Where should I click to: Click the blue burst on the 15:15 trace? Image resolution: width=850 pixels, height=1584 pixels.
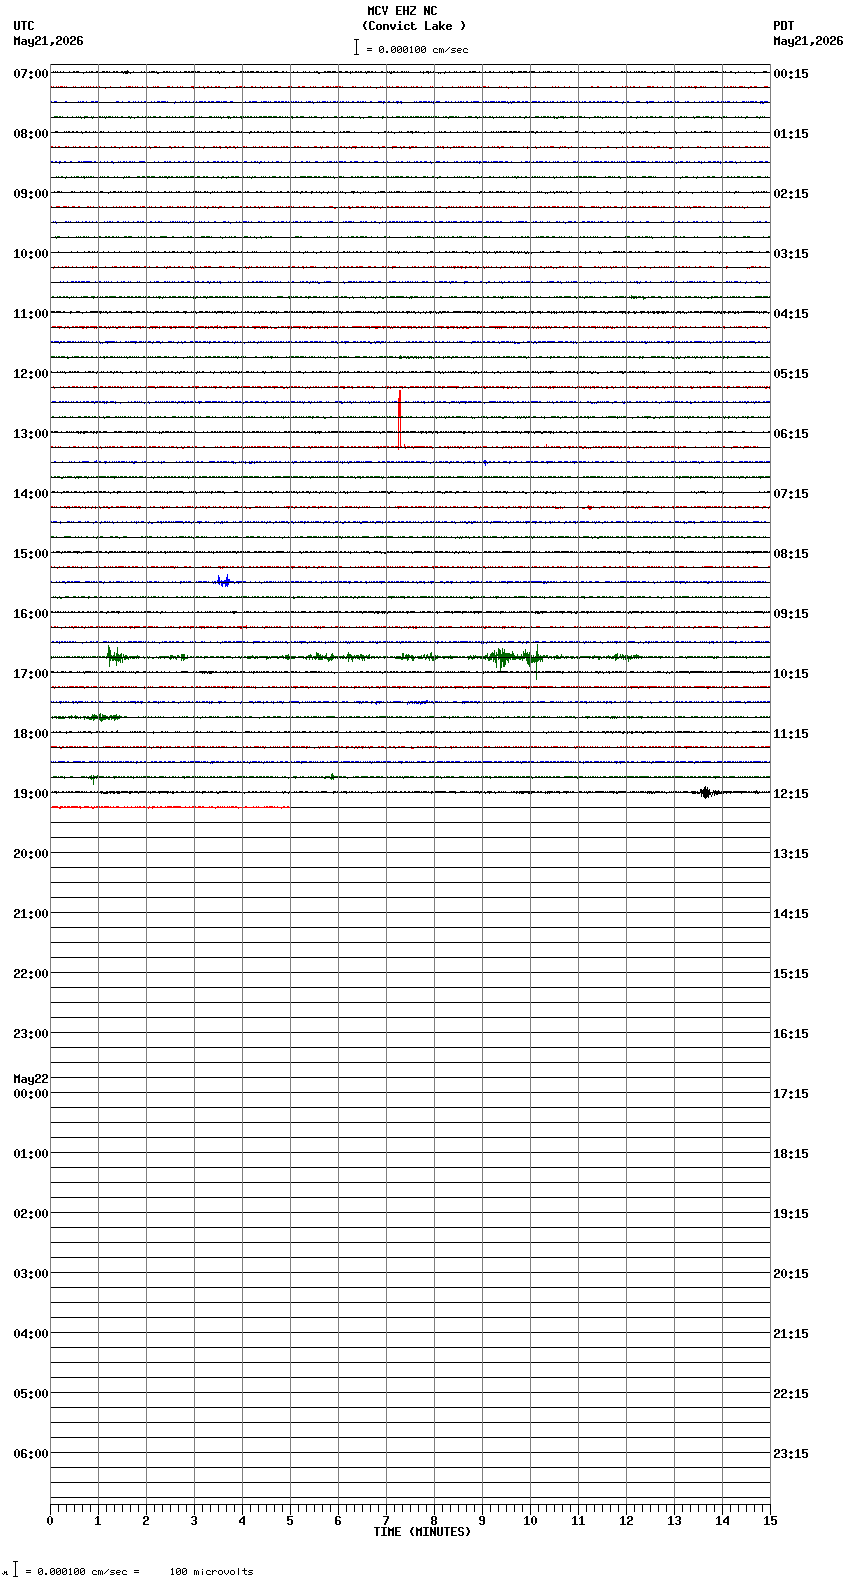[224, 581]
